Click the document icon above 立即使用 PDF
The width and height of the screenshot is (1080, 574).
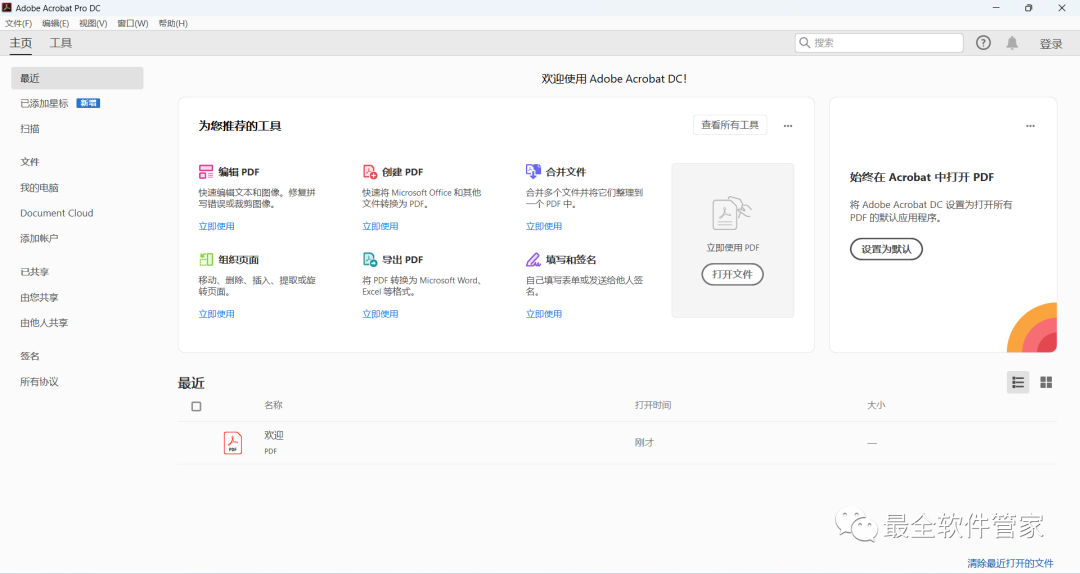731,214
